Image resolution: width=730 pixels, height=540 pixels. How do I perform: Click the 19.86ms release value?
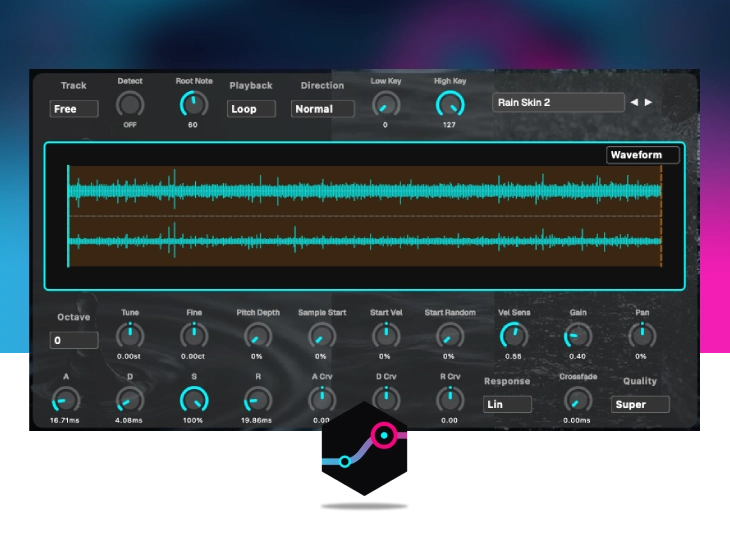pyautogui.click(x=257, y=420)
